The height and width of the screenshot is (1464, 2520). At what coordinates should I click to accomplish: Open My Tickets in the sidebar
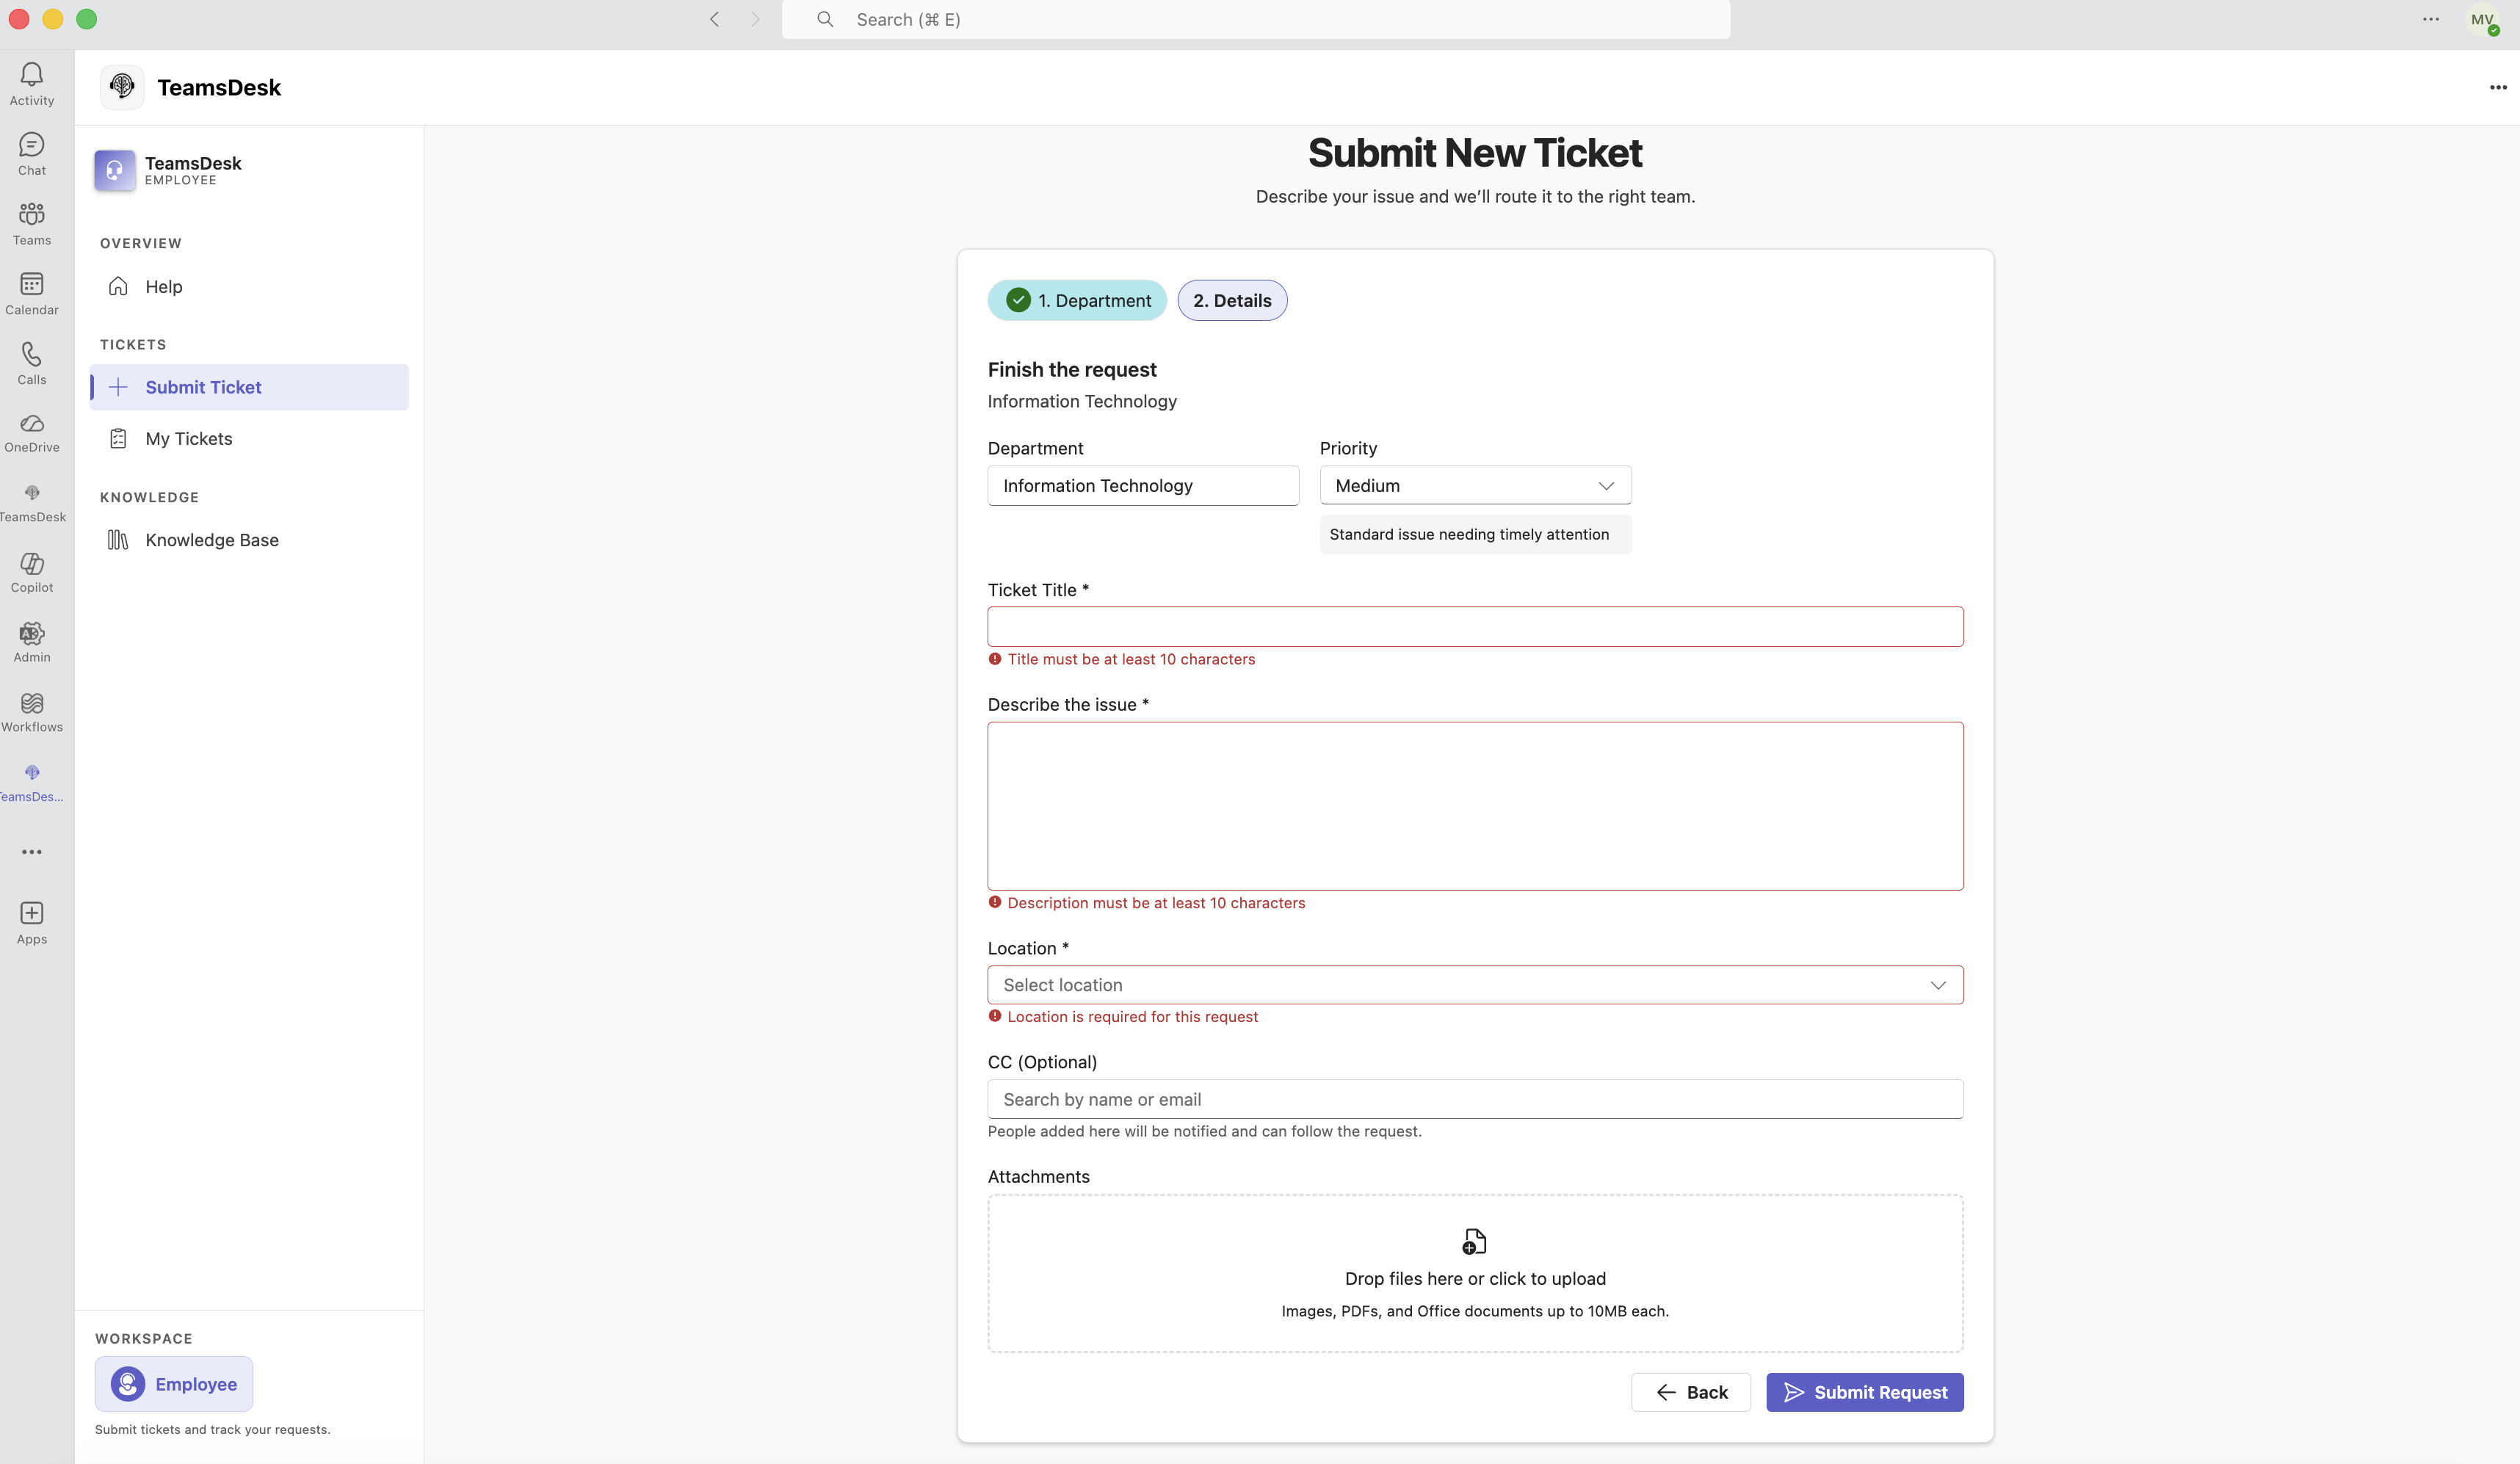coord(249,439)
